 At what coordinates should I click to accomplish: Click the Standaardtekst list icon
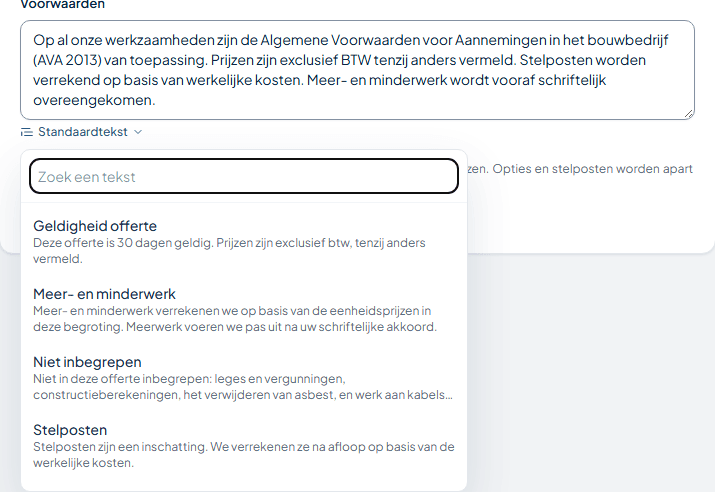point(27,132)
